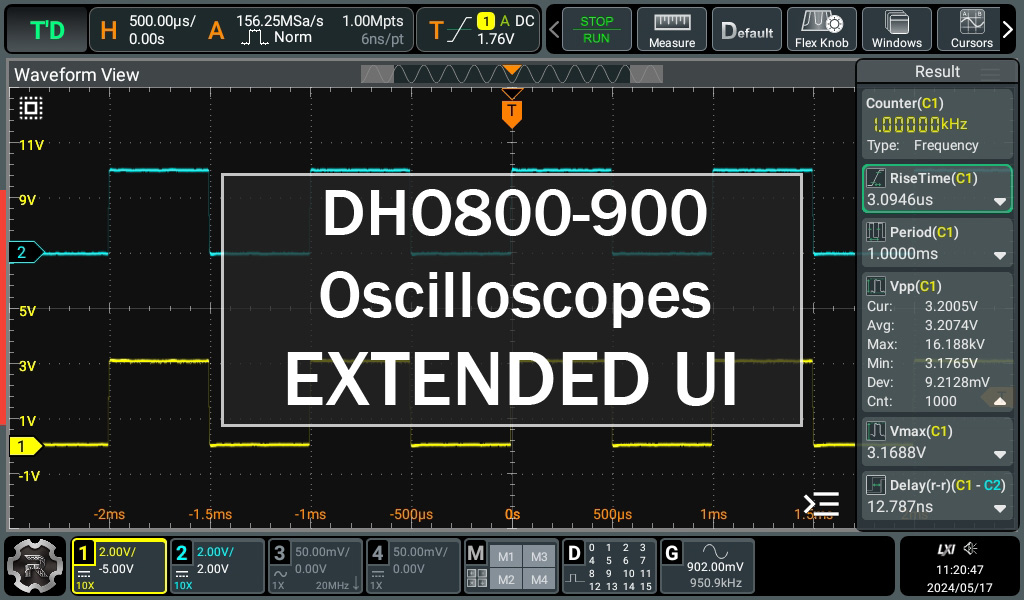Open the Windows icon
Image resolution: width=1024 pixels, height=600 pixels.
pos(897,30)
